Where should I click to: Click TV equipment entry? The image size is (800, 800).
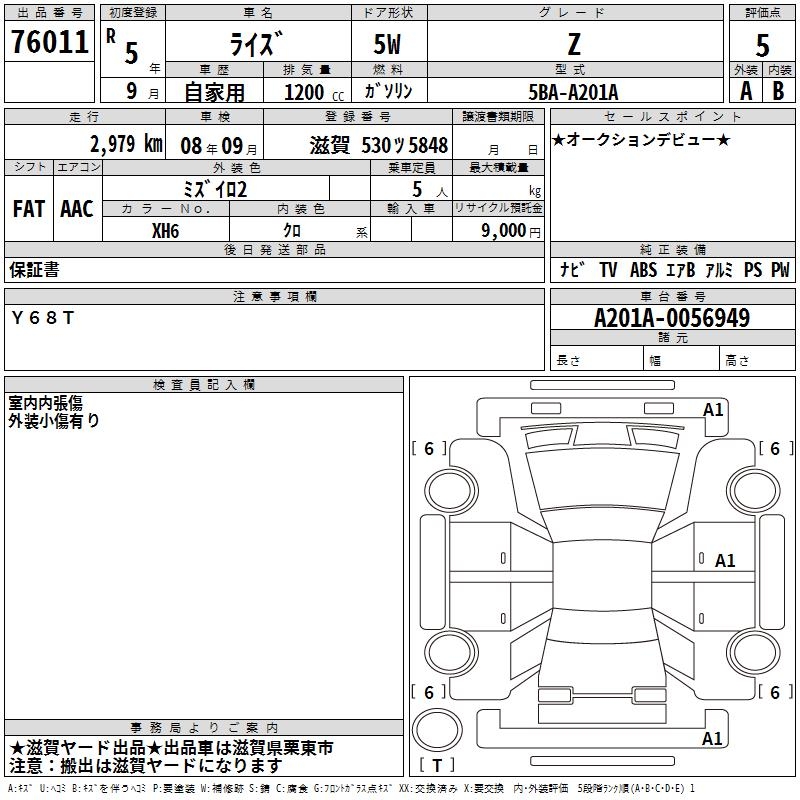[608, 270]
